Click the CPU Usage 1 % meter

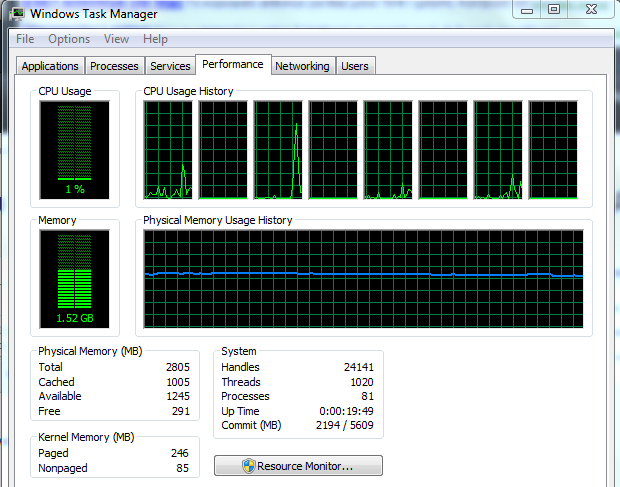(74, 150)
